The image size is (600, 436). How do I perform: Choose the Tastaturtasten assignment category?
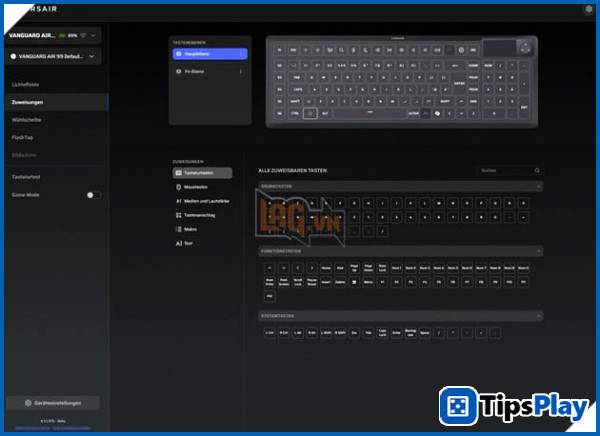click(x=202, y=173)
